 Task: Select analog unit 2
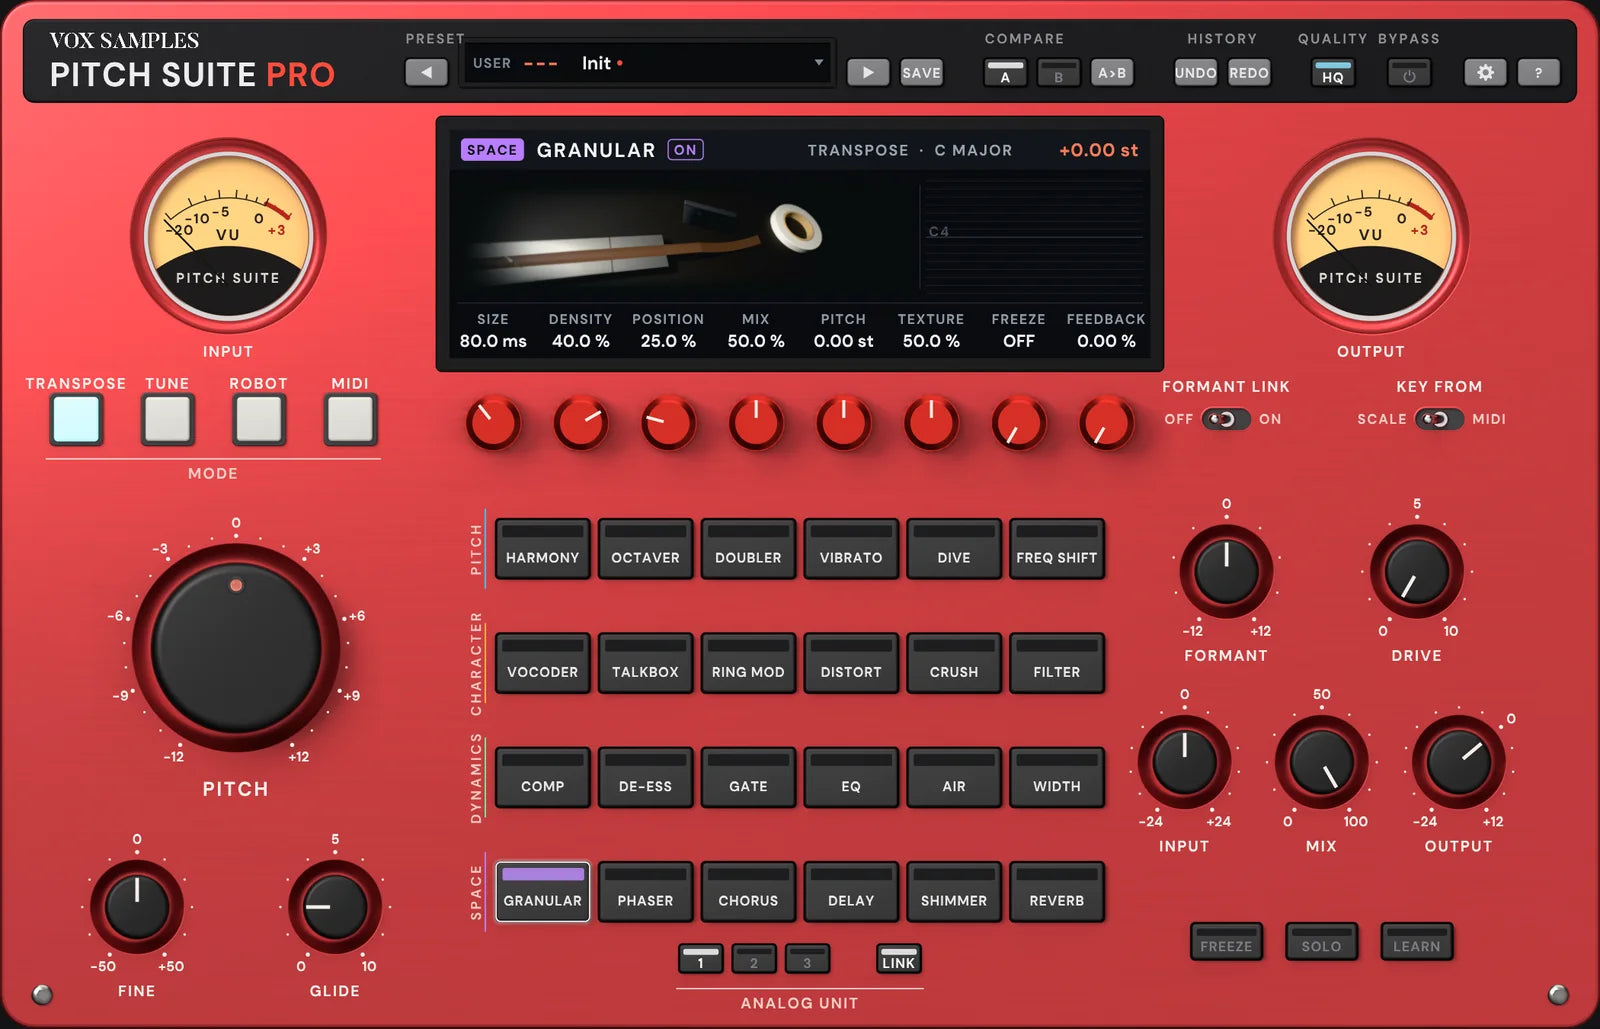pyautogui.click(x=754, y=959)
